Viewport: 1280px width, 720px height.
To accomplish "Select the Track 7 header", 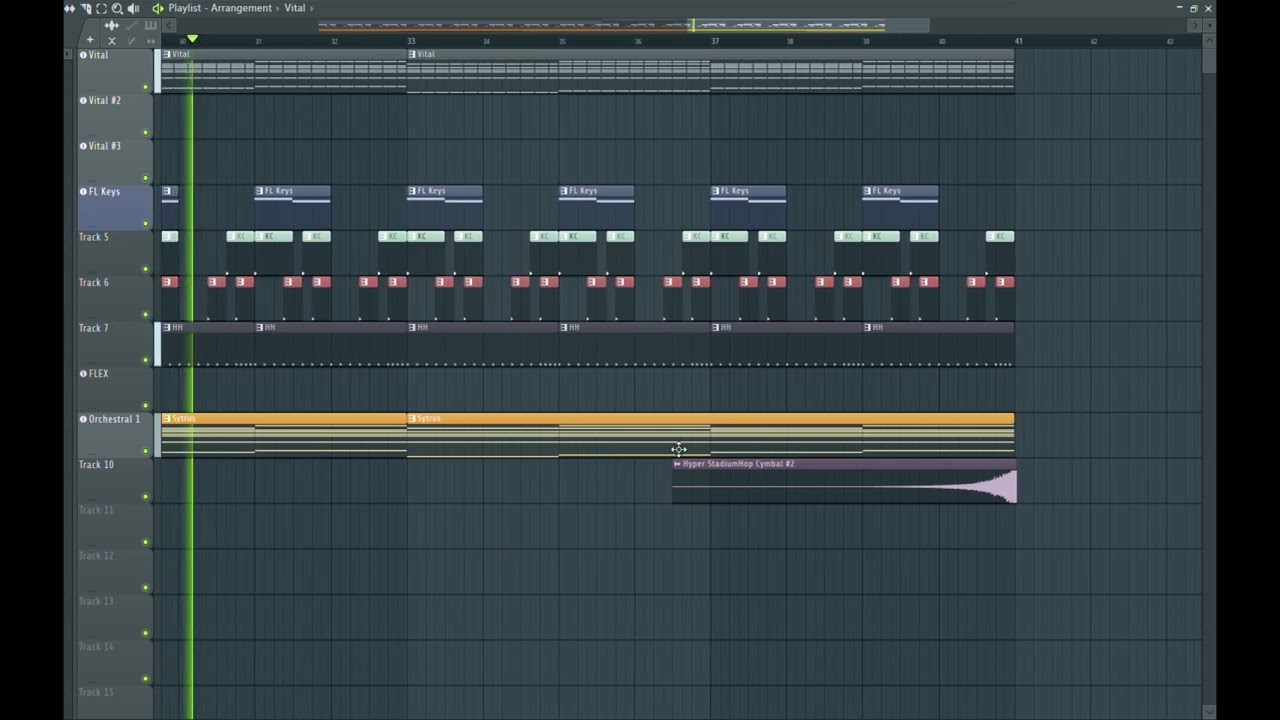I will [115, 344].
